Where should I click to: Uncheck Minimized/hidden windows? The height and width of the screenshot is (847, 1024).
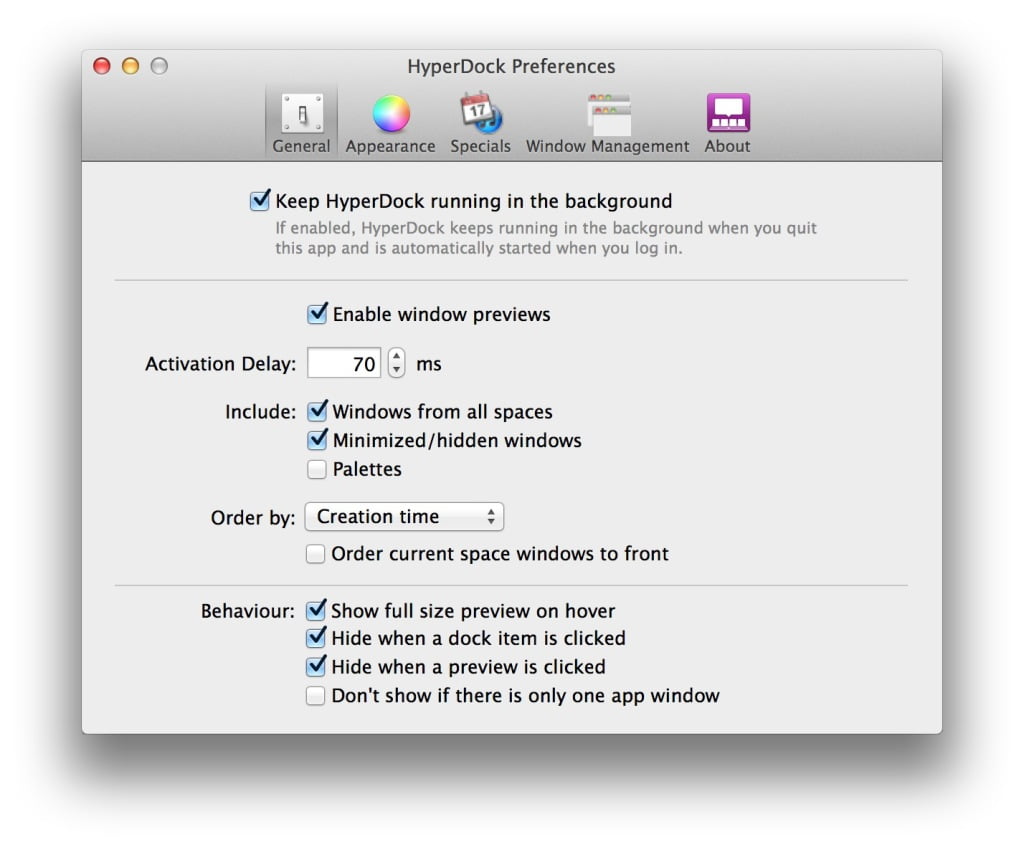coord(317,439)
